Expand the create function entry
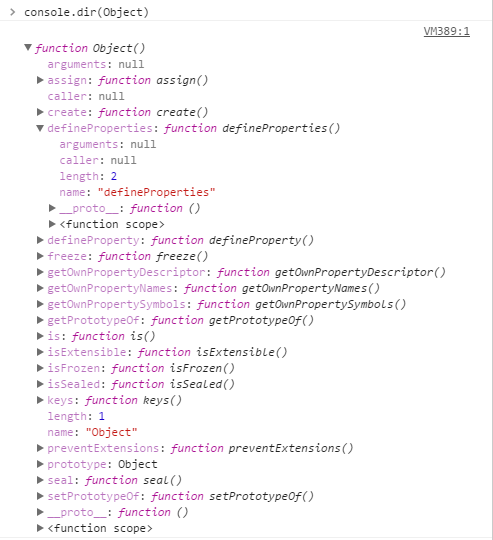The width and height of the screenshot is (493, 540). [x=40, y=112]
